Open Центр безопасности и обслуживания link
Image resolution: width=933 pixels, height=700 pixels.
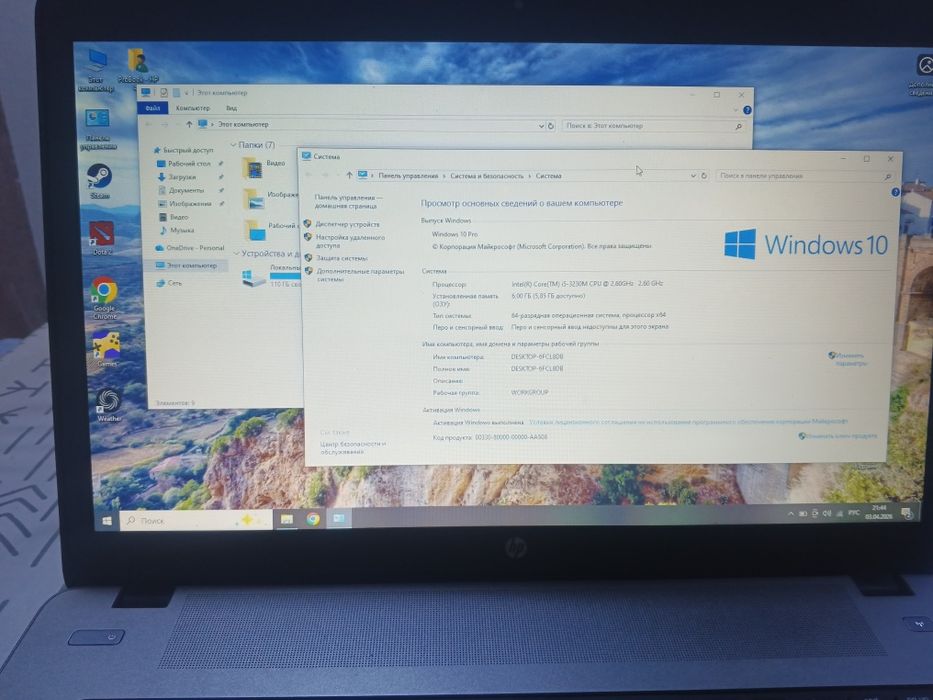353,448
